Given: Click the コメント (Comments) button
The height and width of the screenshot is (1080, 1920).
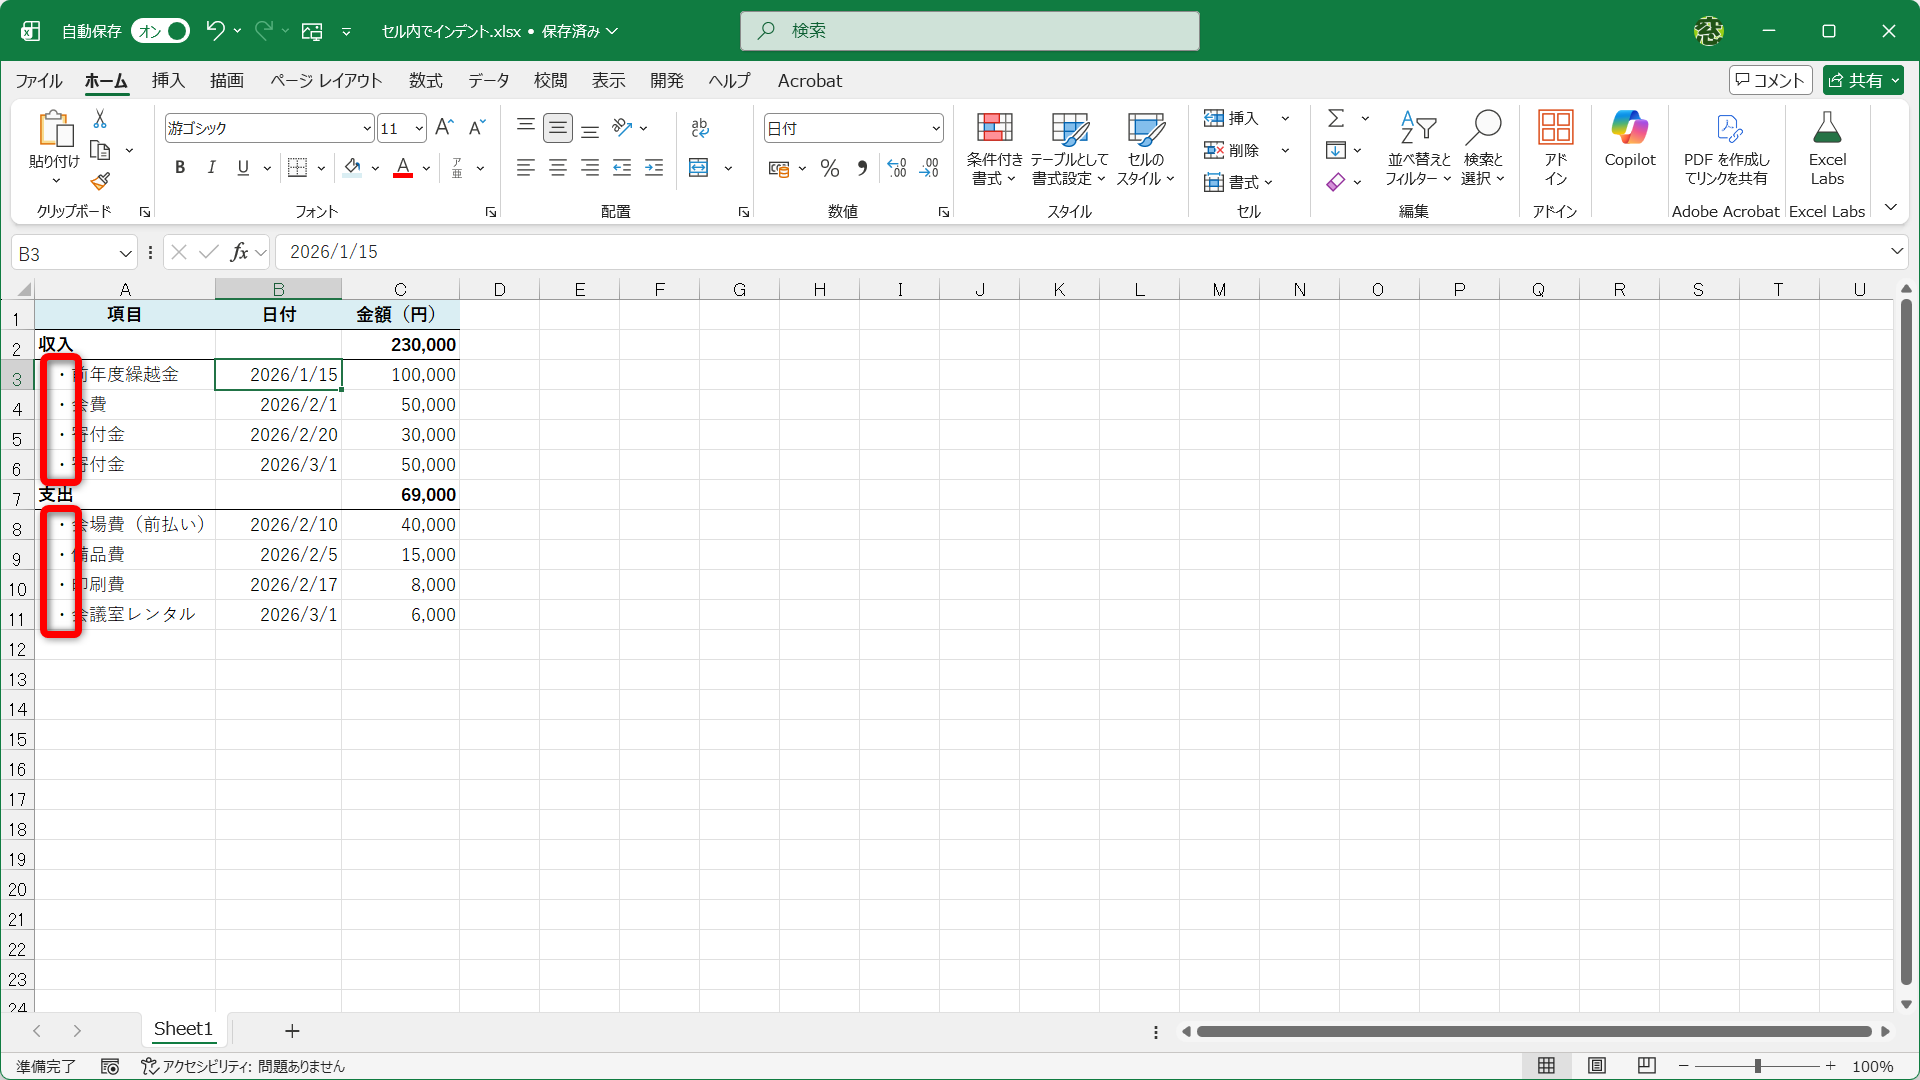Looking at the screenshot, I should [1770, 81].
